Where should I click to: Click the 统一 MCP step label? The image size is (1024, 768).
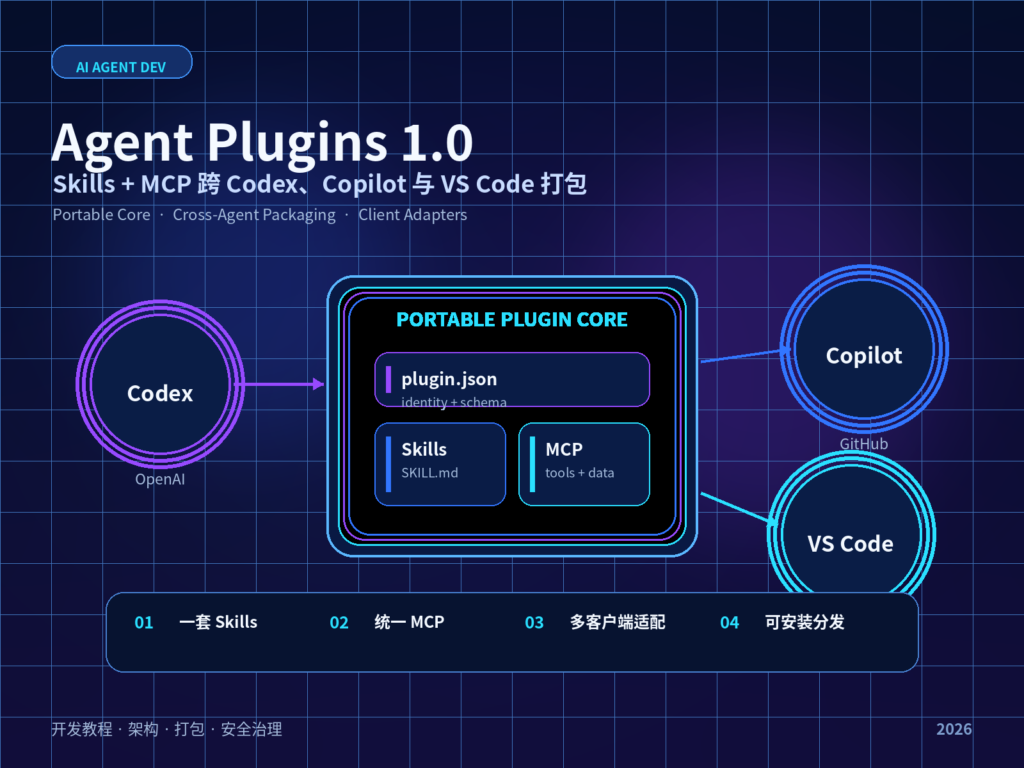click(409, 622)
